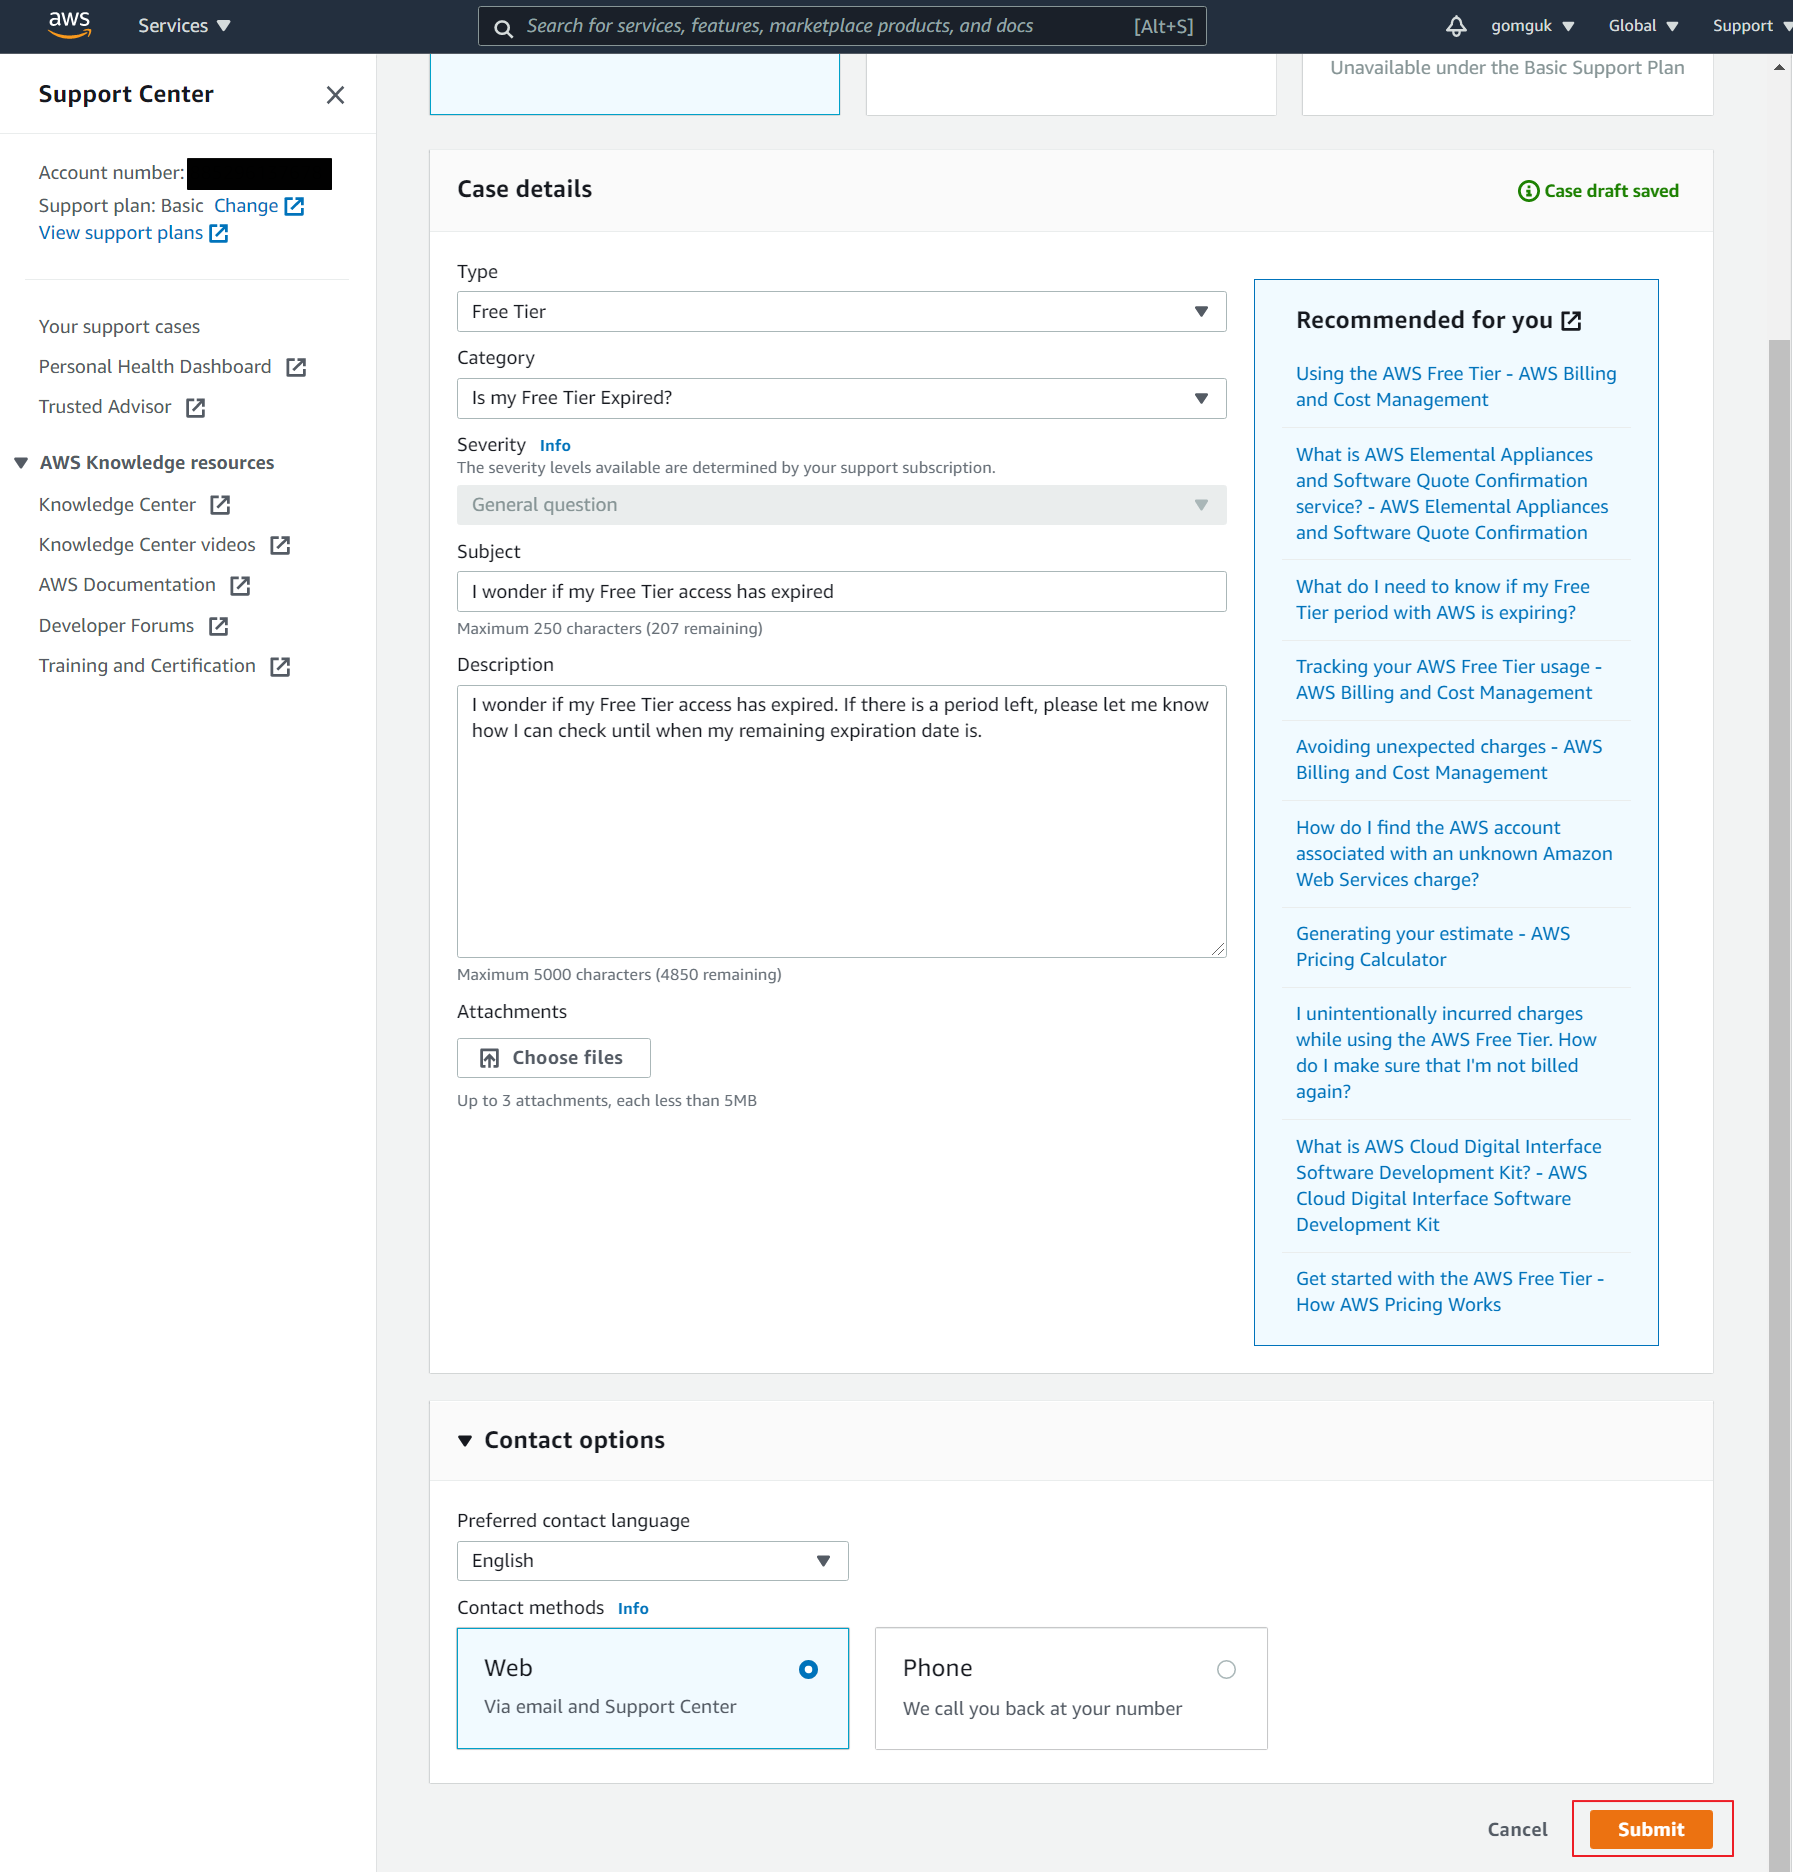Screen dimensions: 1793x1872
Task: Open Developer Forums link
Action: click(116, 626)
